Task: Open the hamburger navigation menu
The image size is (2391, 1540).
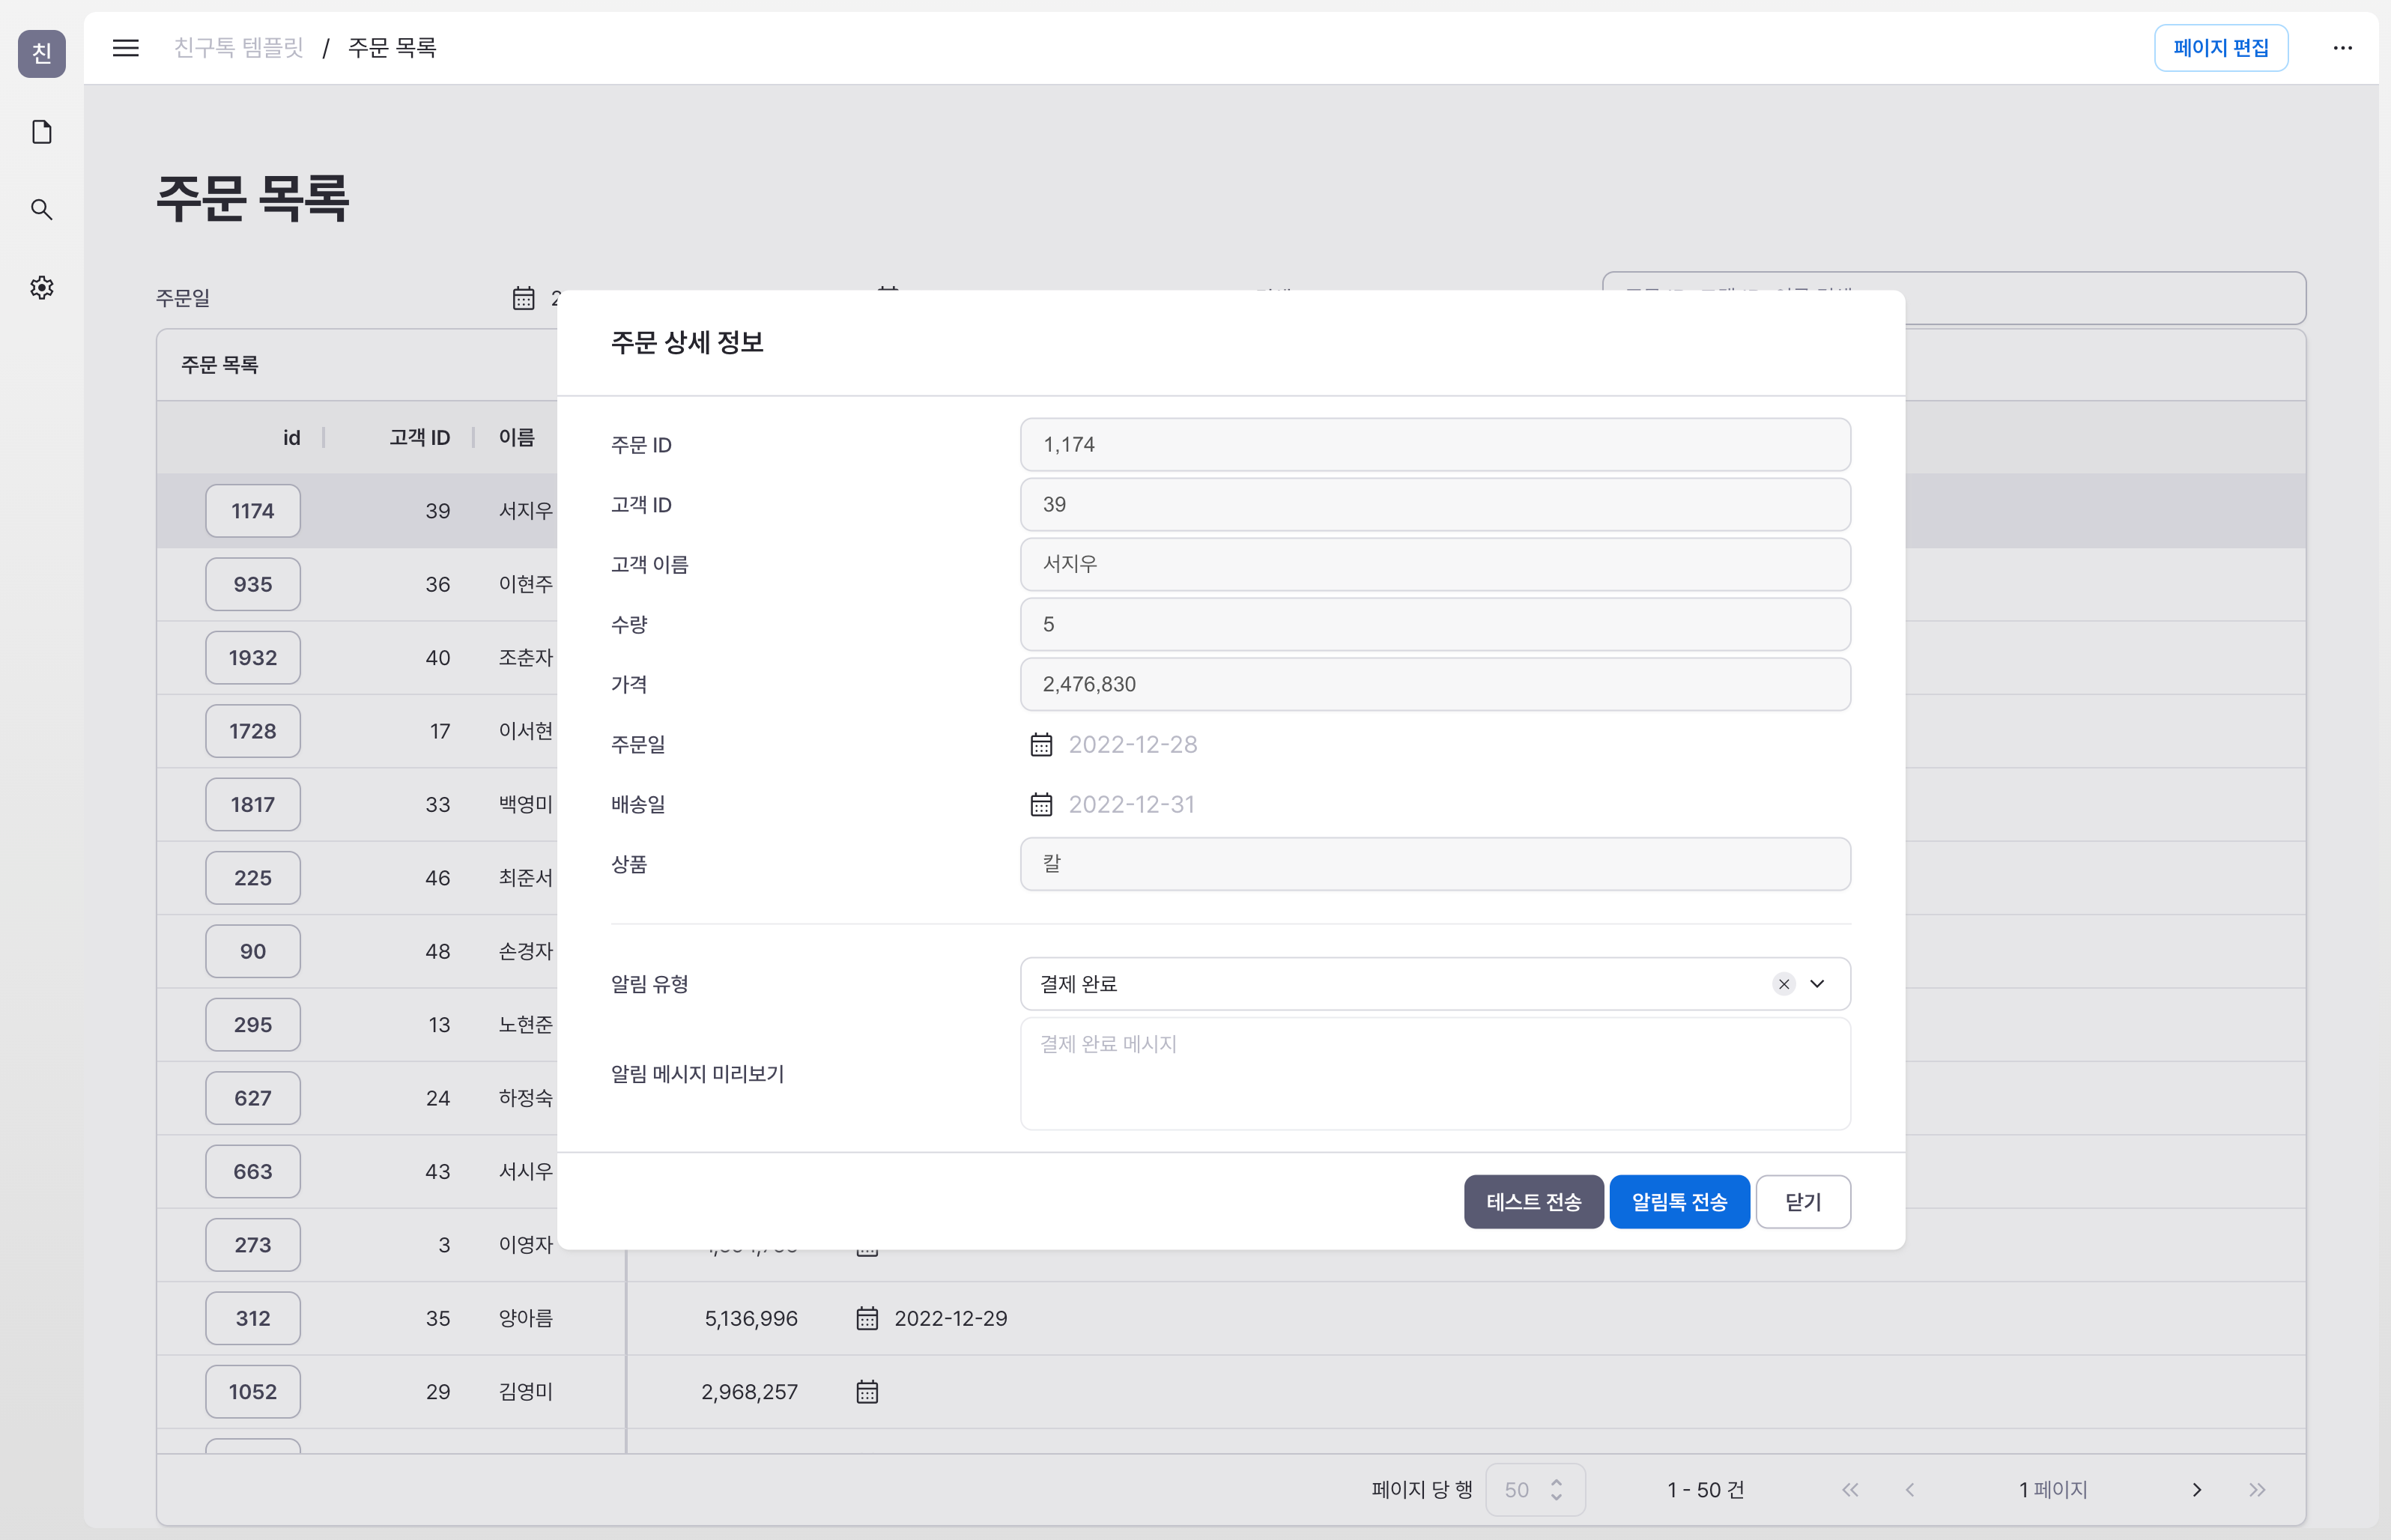Action: click(x=125, y=48)
